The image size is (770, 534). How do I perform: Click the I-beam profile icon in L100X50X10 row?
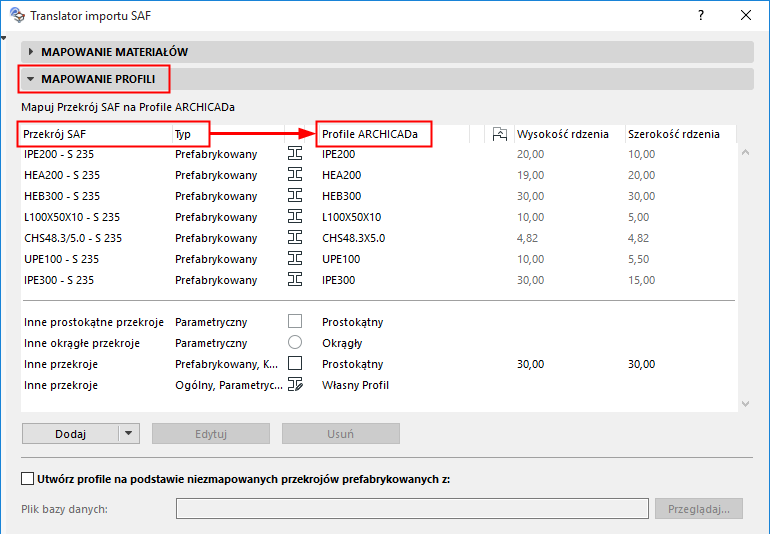coord(295,216)
